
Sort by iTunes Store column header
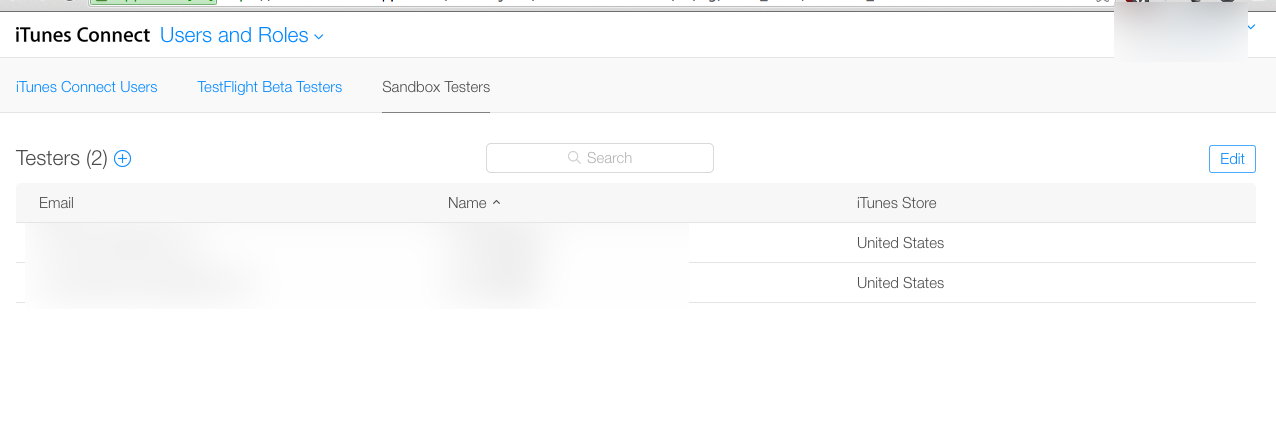897,203
